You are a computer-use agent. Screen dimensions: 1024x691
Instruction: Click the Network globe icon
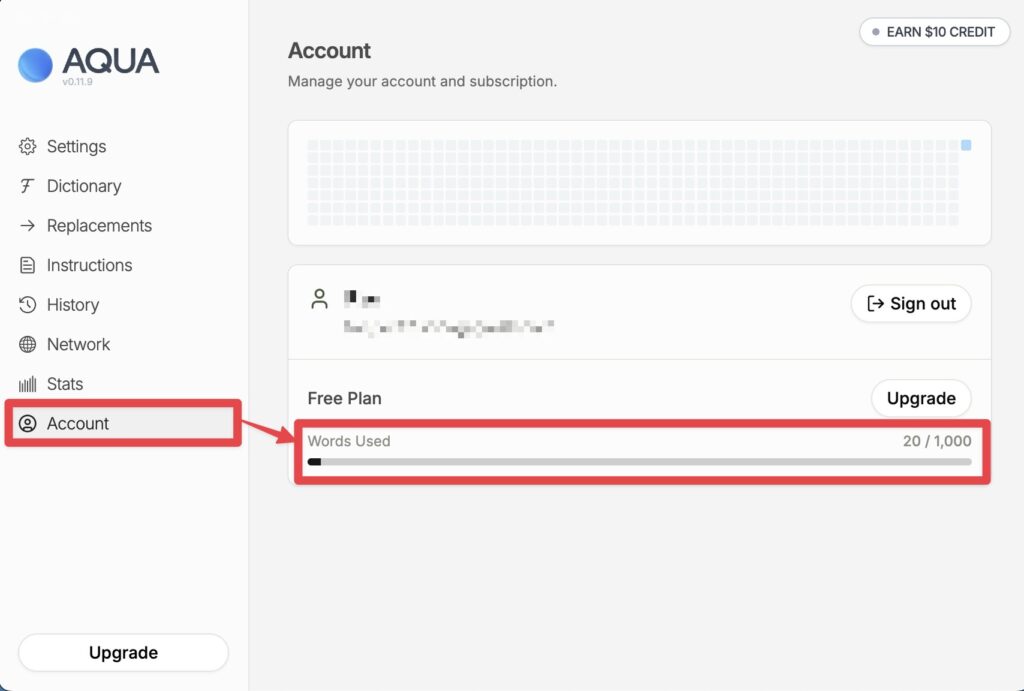(28, 345)
